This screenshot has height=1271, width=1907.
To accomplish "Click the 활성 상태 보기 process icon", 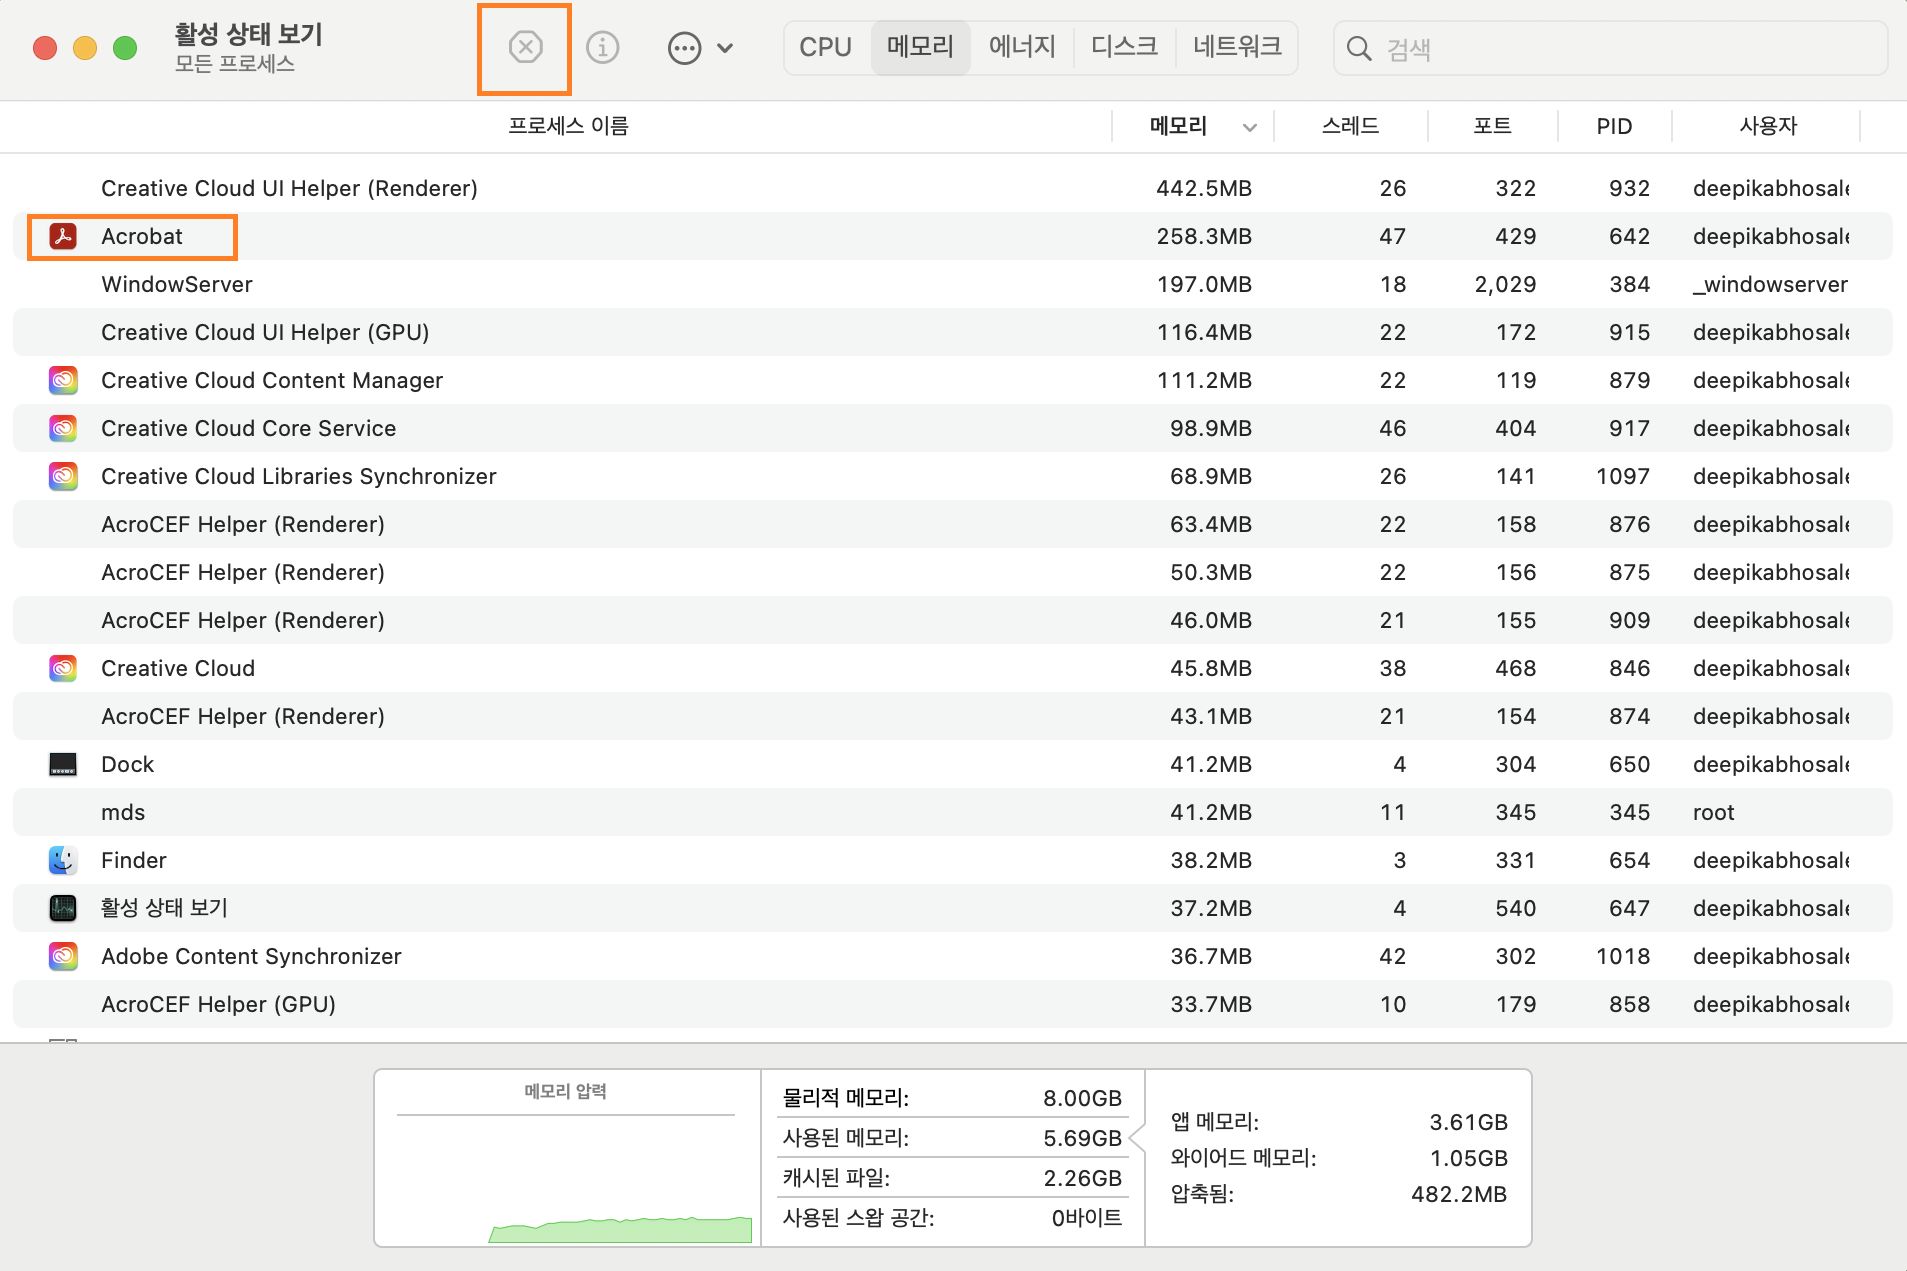I will coord(63,908).
